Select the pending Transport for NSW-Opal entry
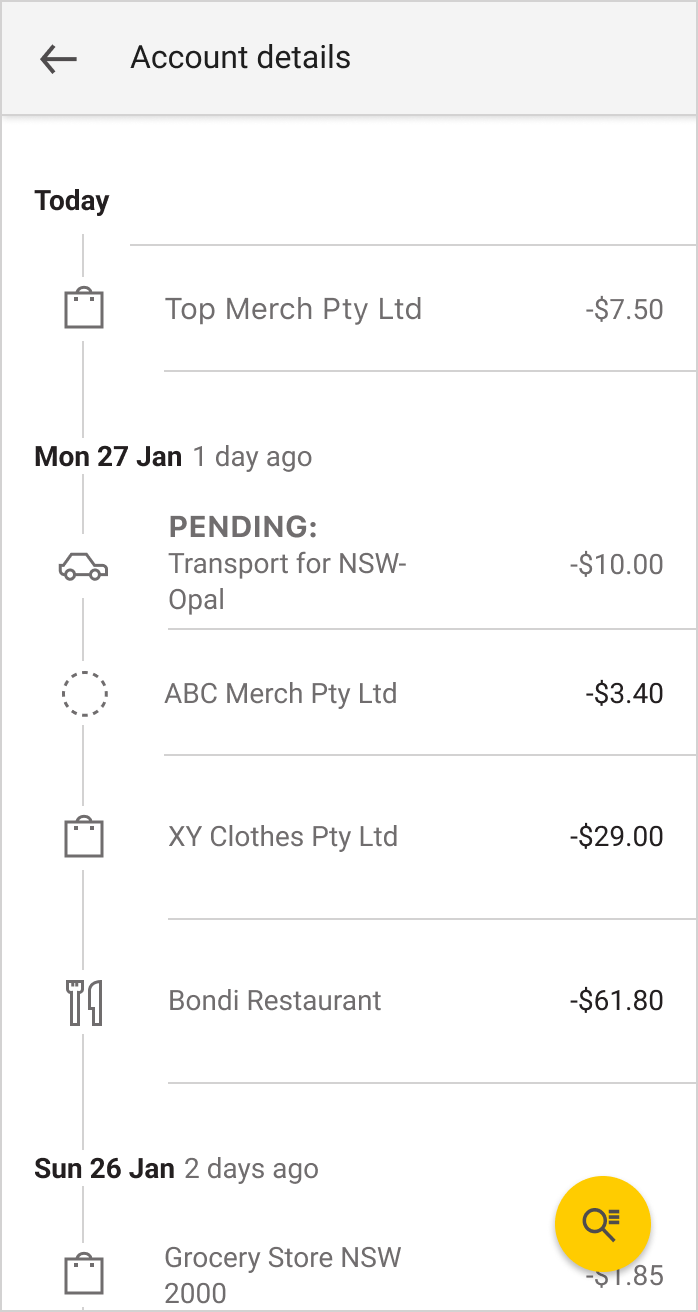Viewport: 698px width, 1312px height. [287, 563]
